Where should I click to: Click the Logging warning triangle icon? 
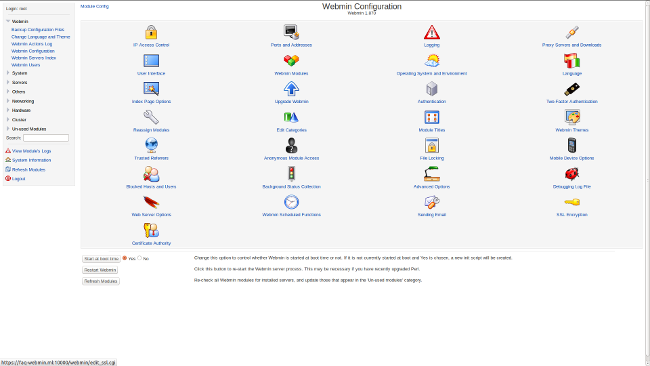tap(432, 32)
